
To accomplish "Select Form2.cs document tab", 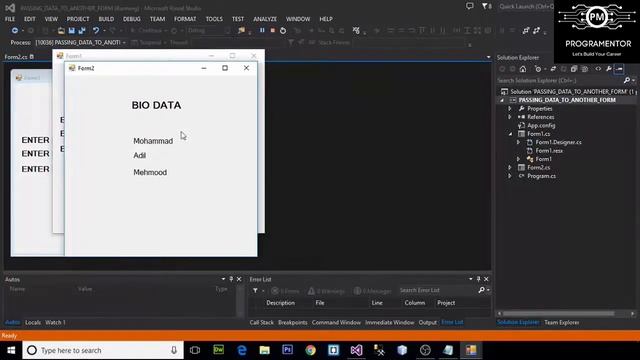I will (16, 57).
